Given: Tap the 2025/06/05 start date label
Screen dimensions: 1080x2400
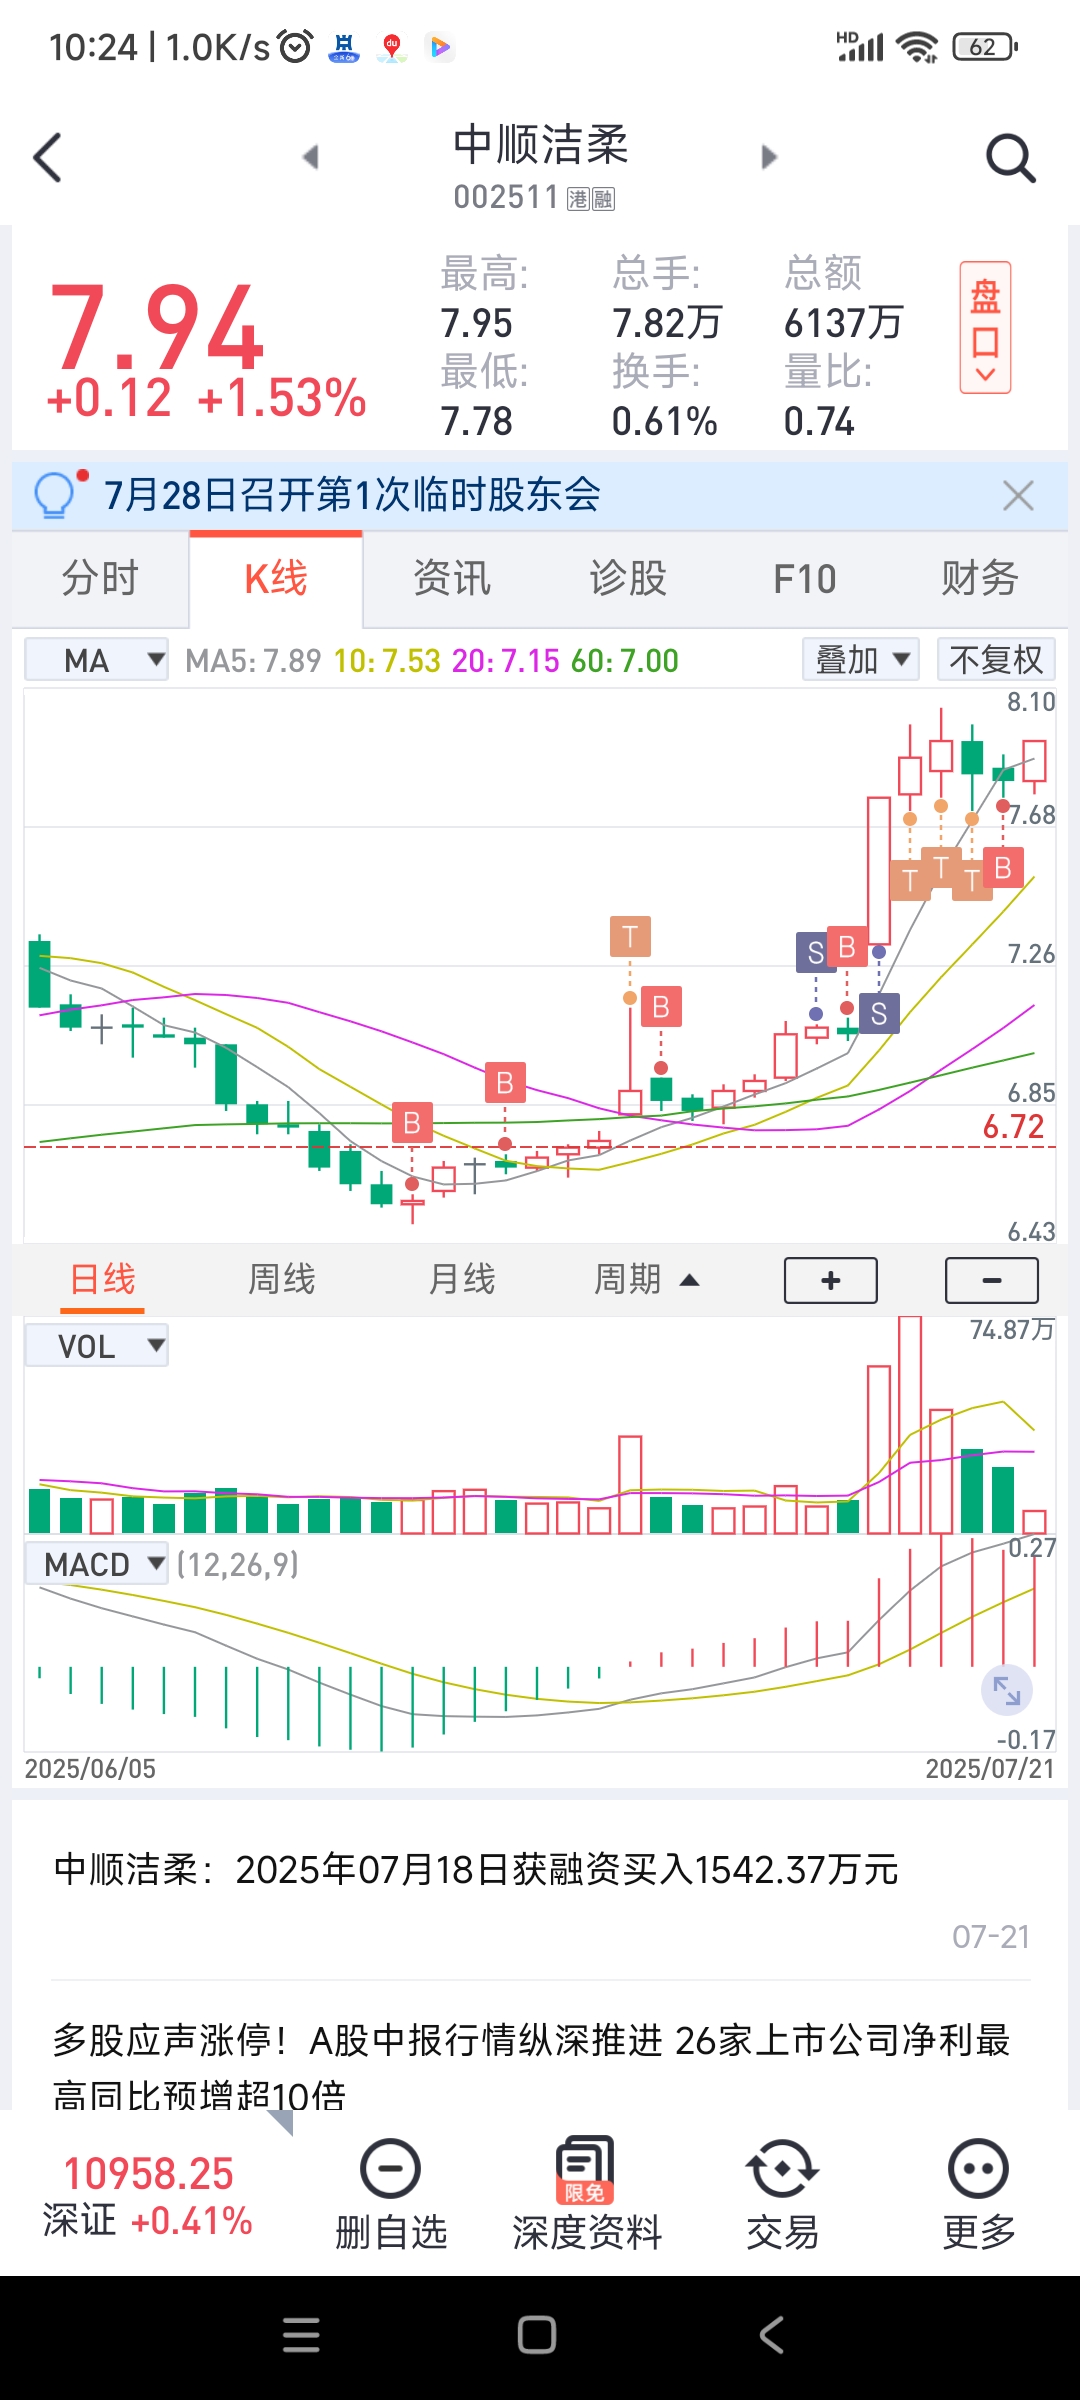Looking at the screenshot, I should tap(90, 1769).
